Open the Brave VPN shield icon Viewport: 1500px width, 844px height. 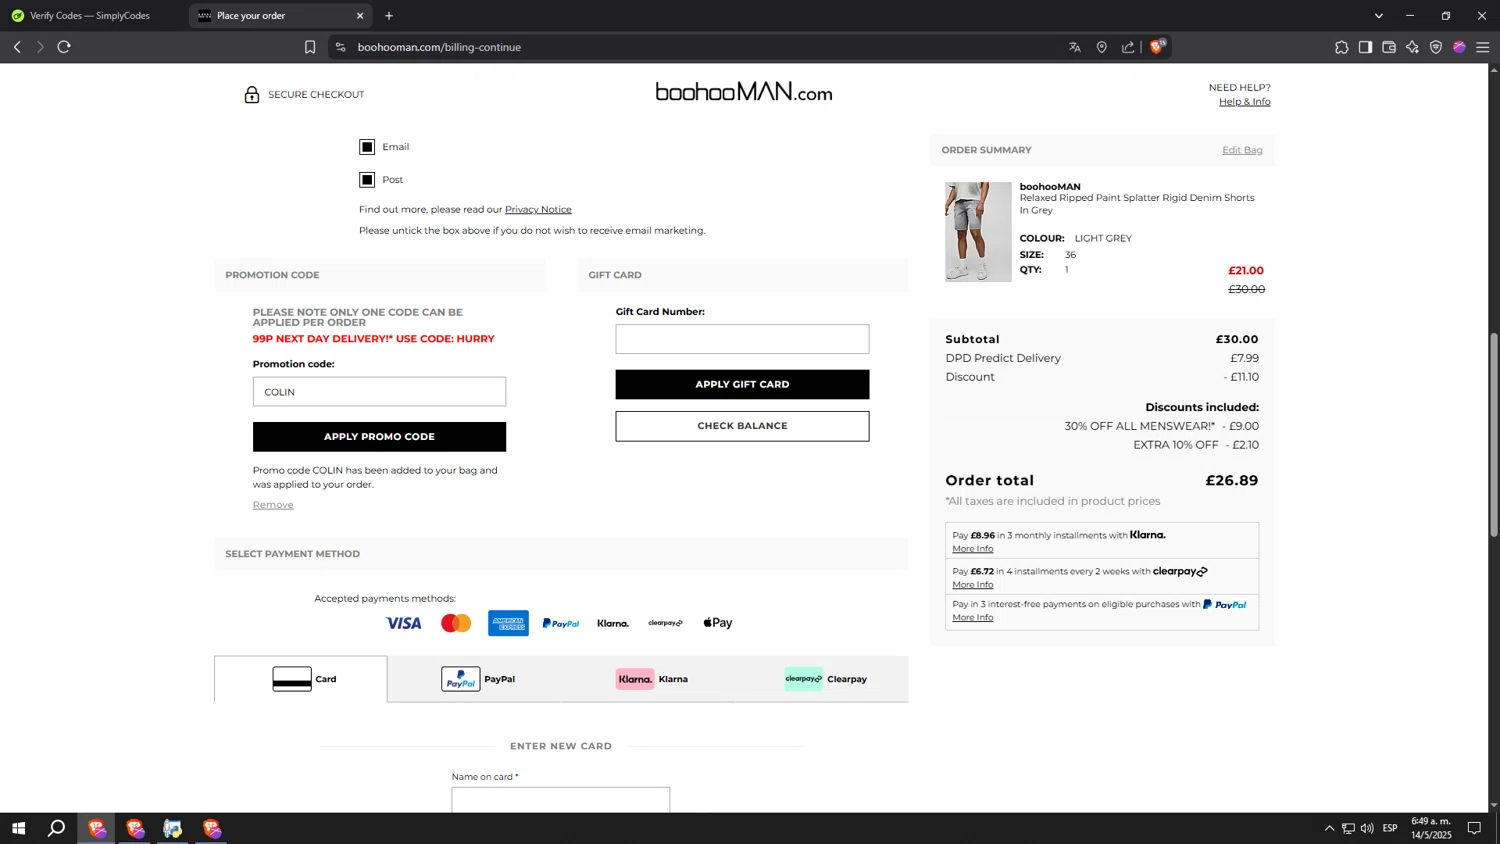point(1436,47)
